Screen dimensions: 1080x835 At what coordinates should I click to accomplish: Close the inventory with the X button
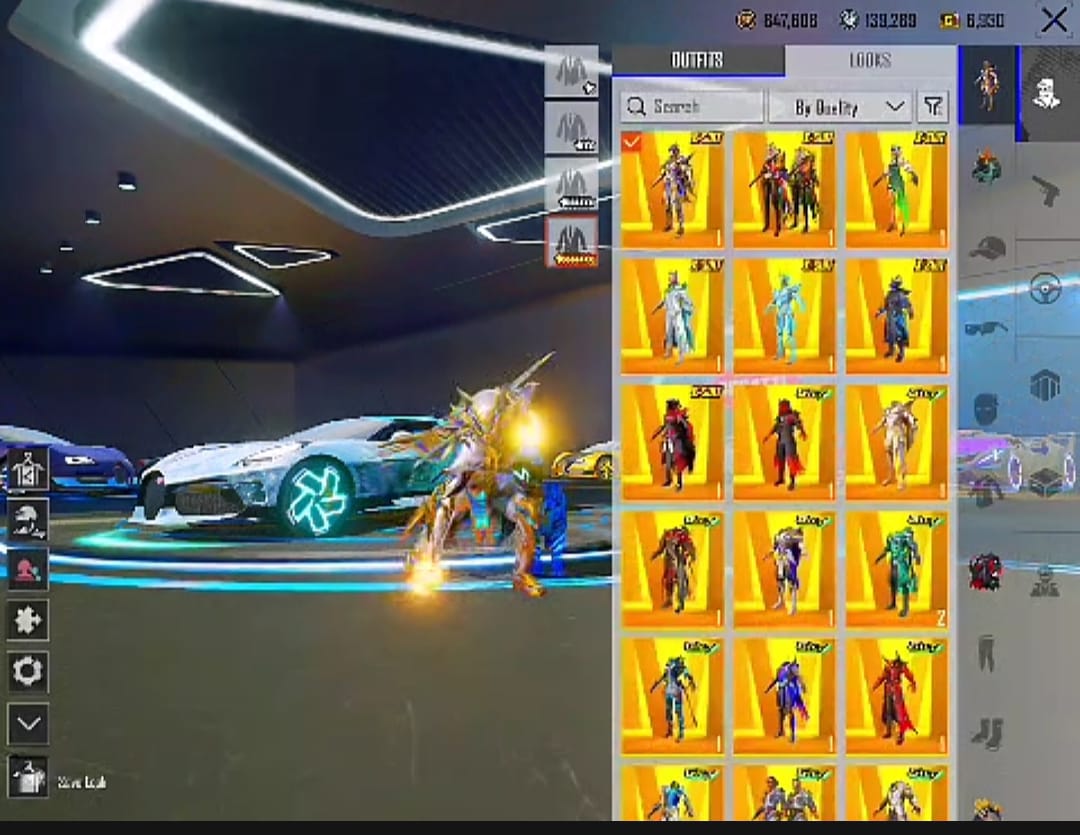pos(1054,20)
